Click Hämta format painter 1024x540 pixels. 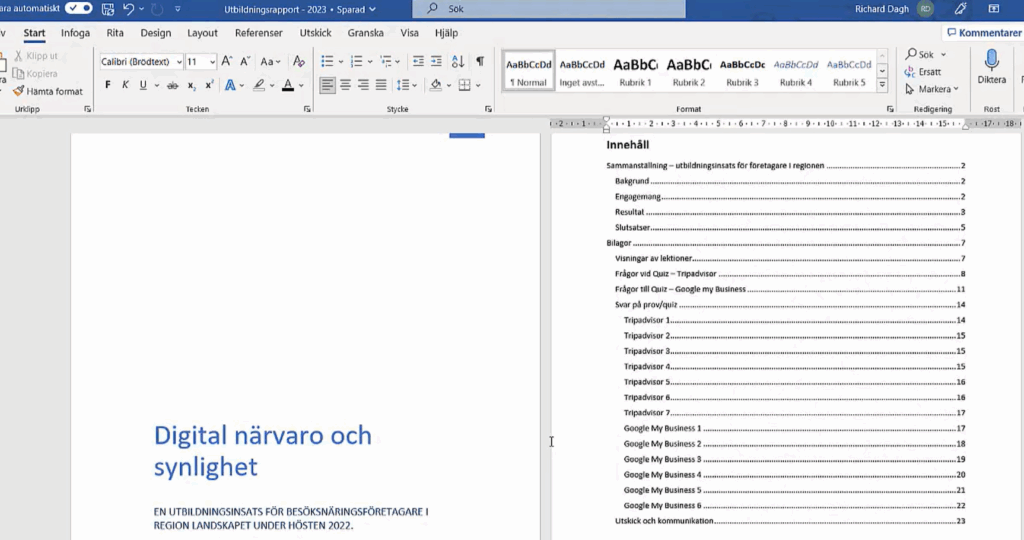tap(48, 91)
